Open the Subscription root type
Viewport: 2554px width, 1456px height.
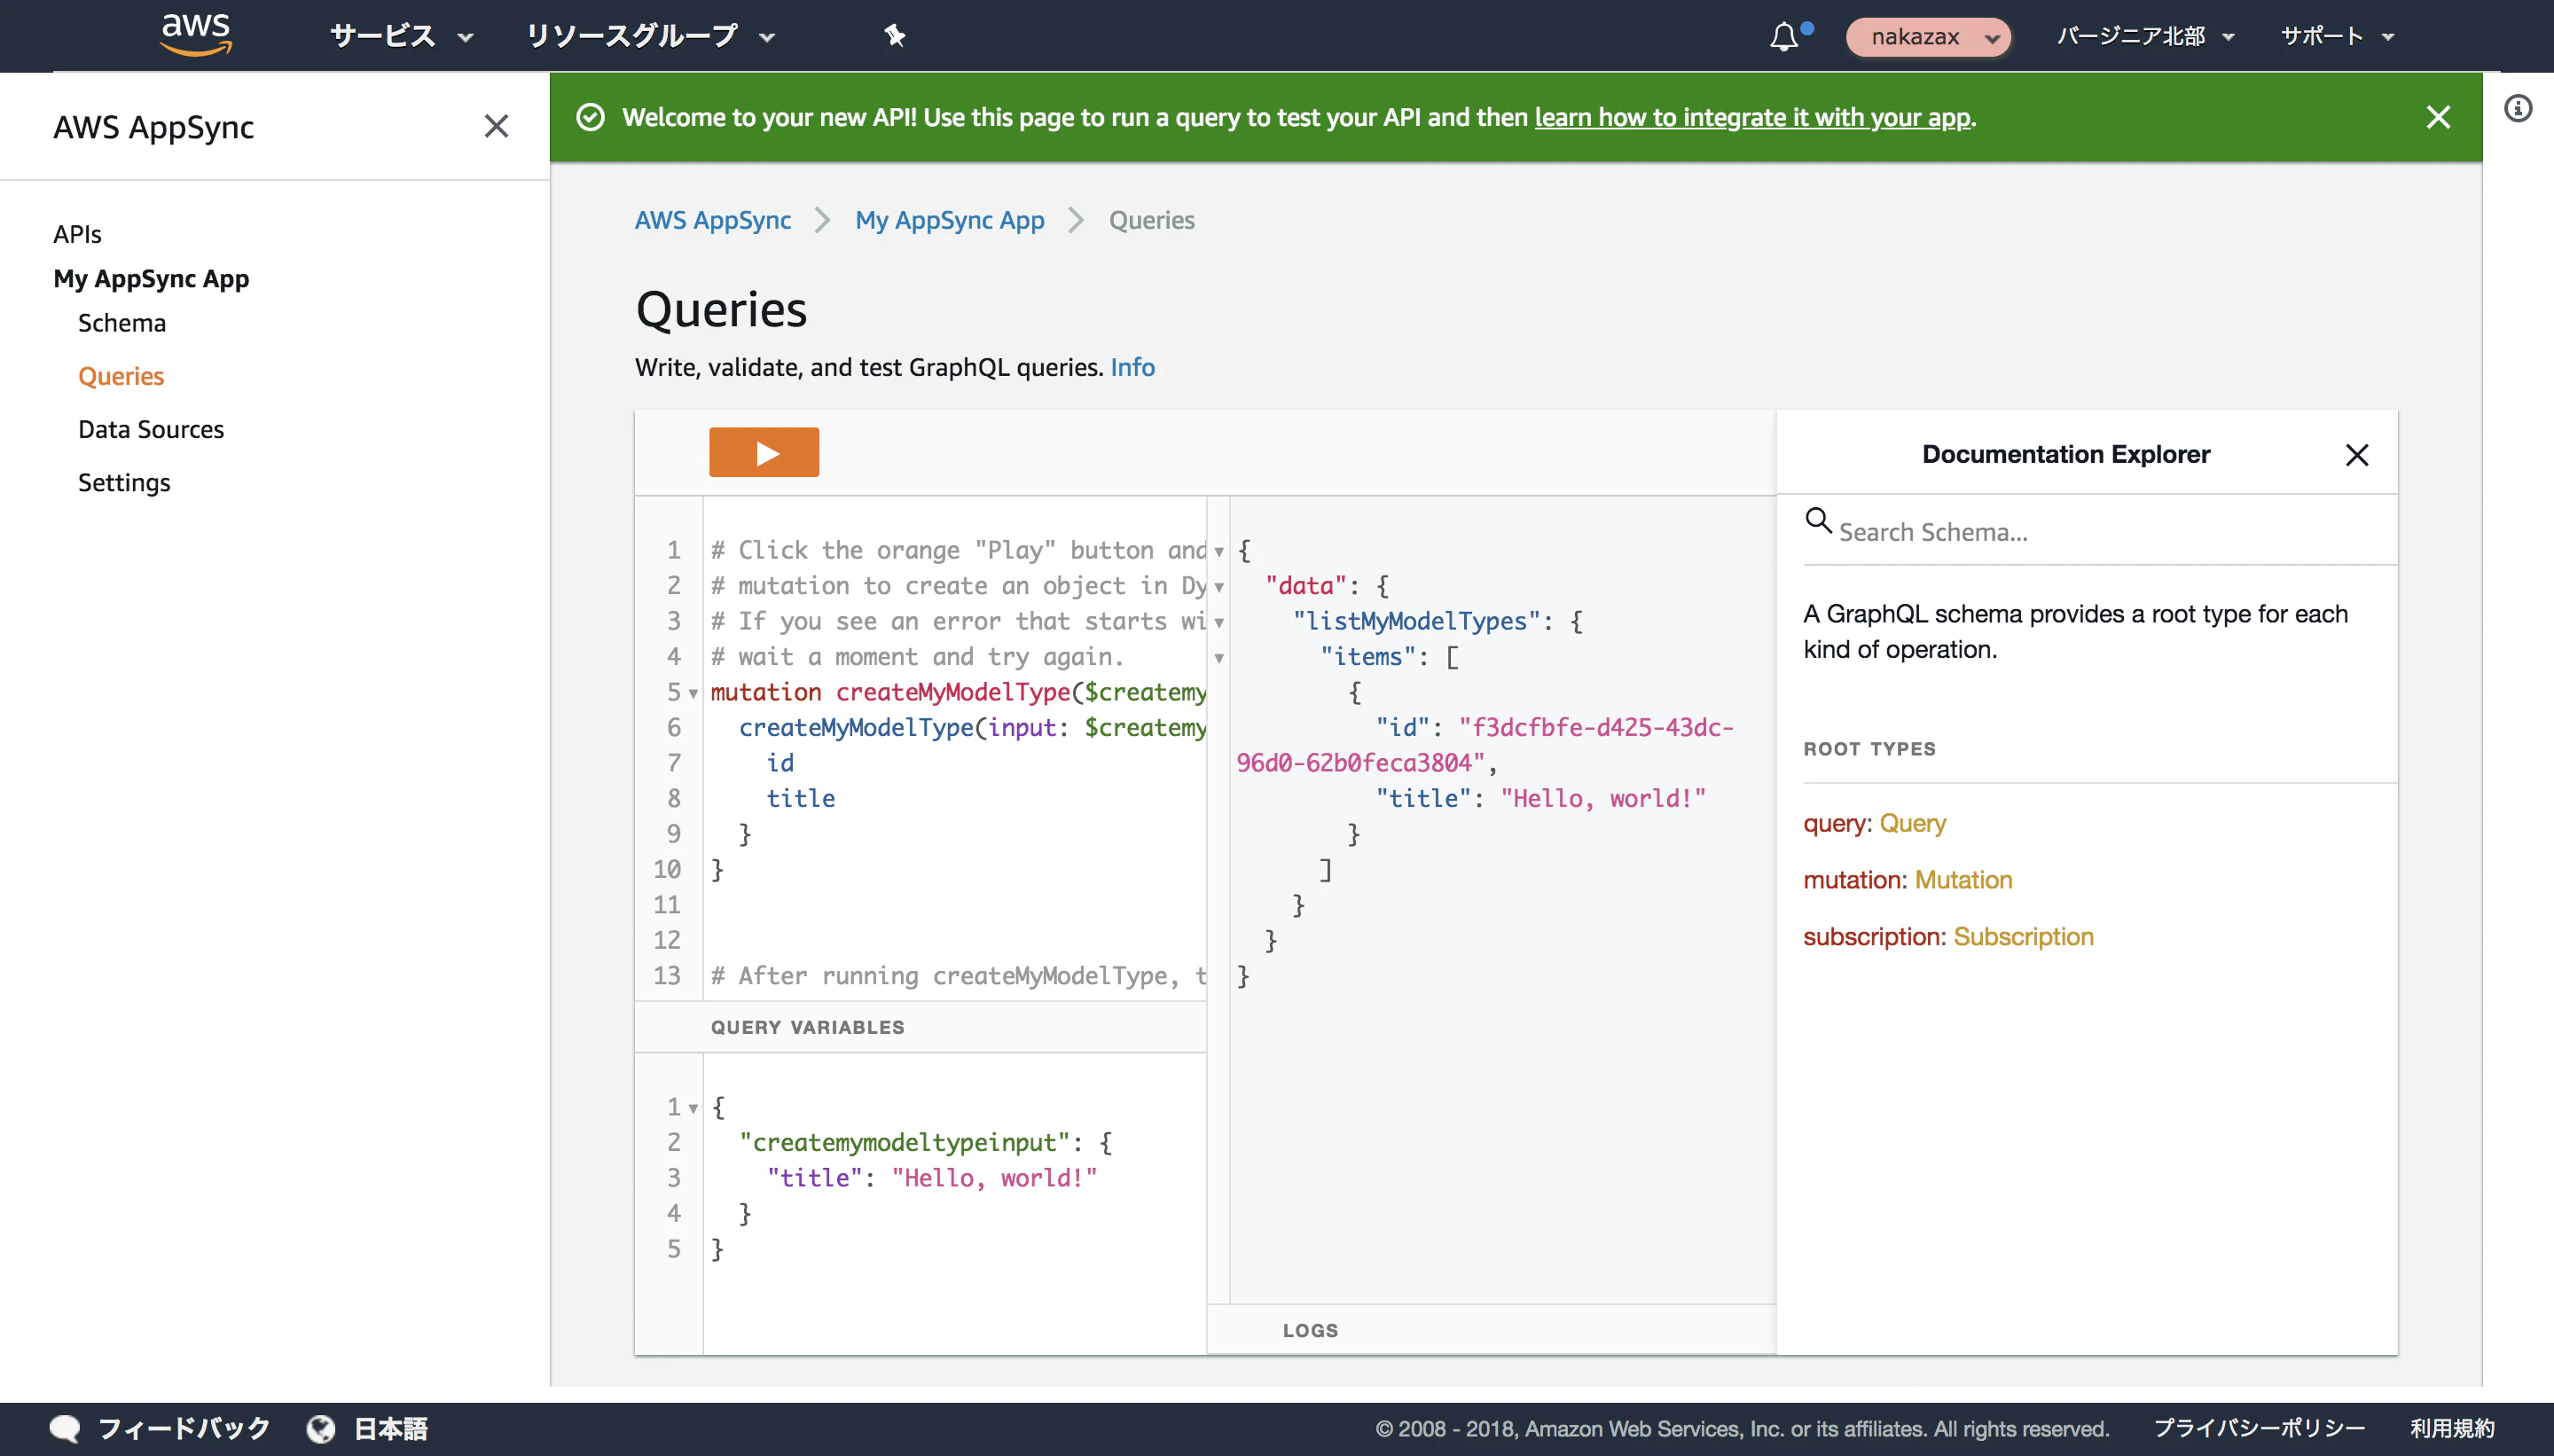click(2023, 937)
